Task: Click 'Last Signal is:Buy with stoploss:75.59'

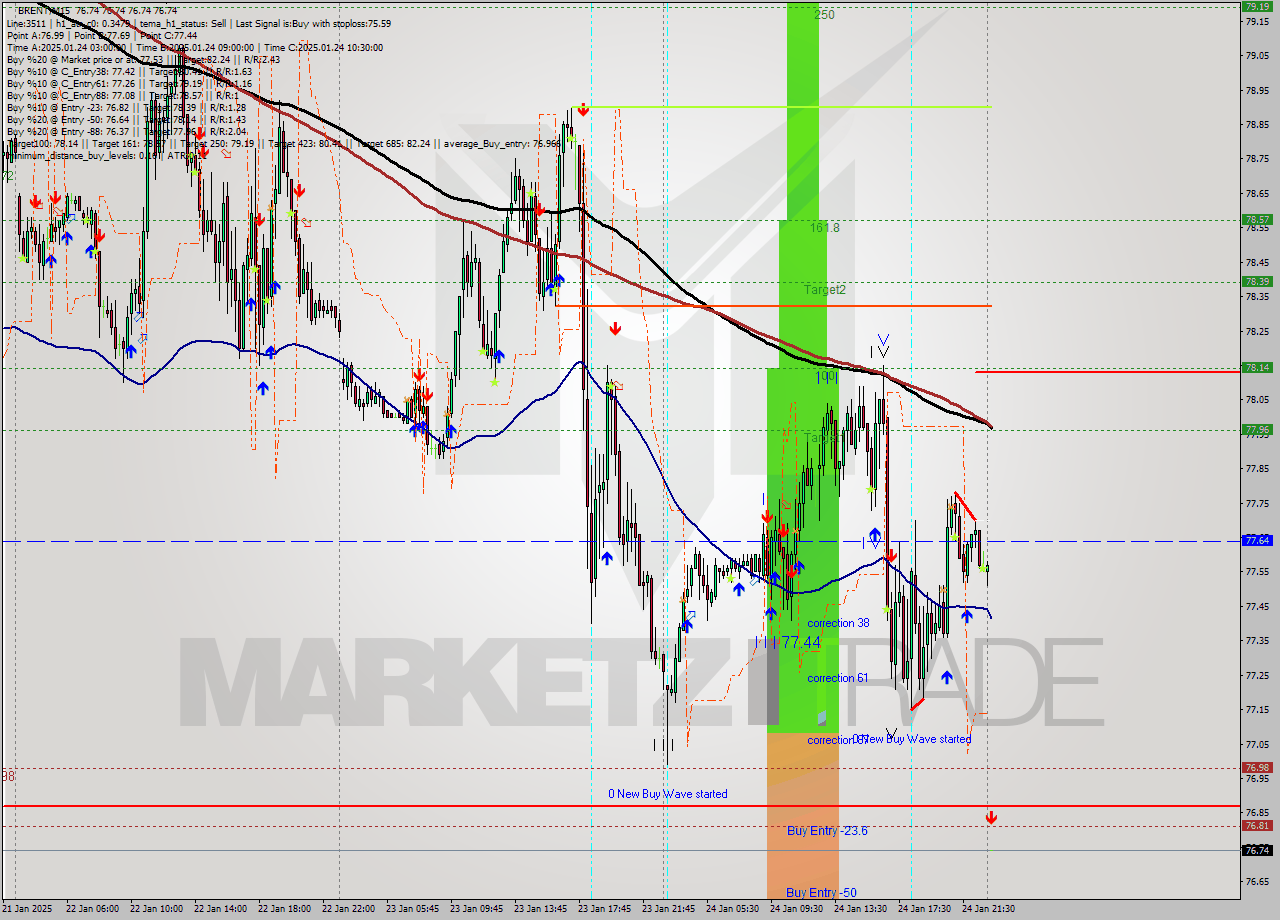Action: click(311, 23)
